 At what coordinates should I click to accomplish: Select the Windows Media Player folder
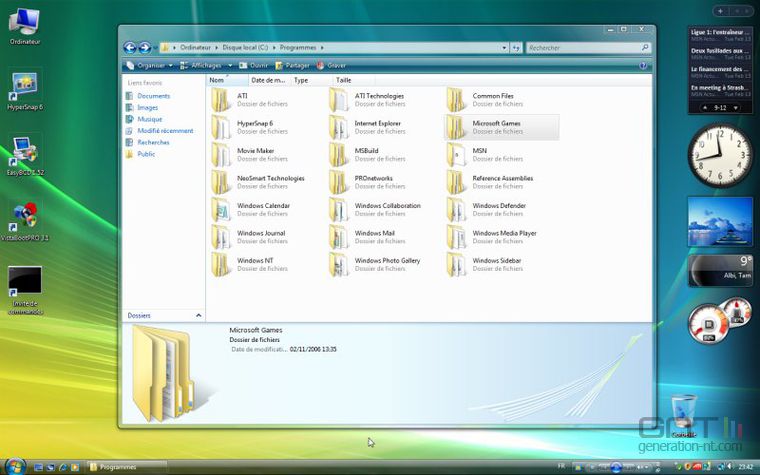(x=491, y=237)
